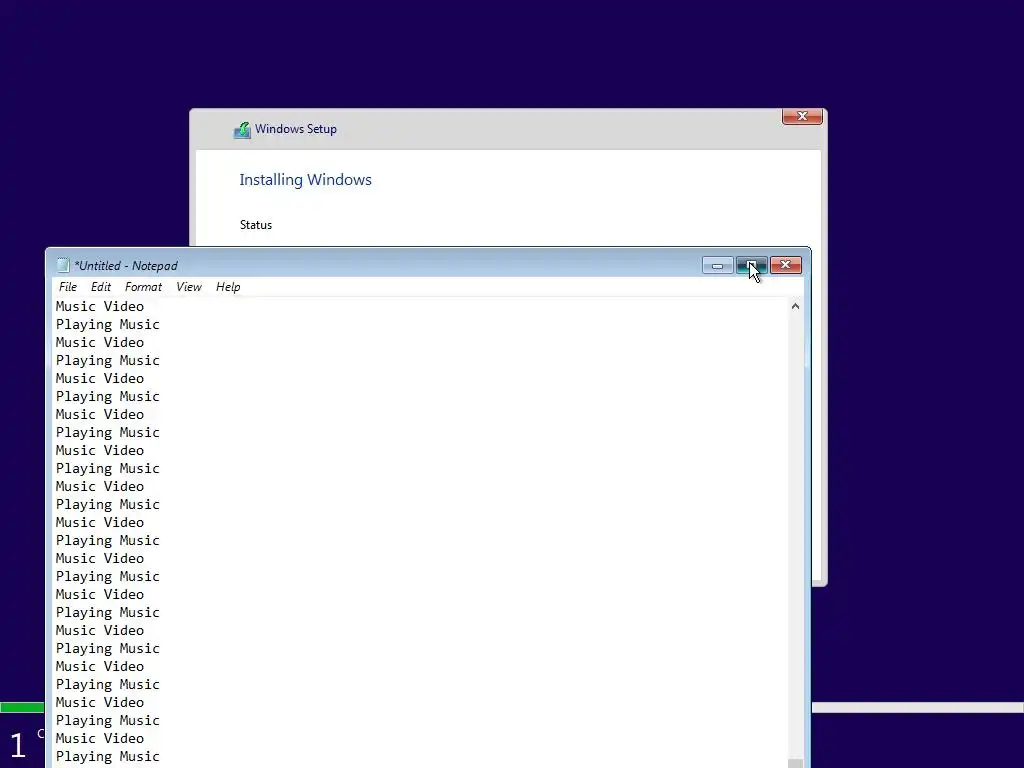Image resolution: width=1024 pixels, height=768 pixels.
Task: Open the Help menu in Notepad
Action: [228, 287]
